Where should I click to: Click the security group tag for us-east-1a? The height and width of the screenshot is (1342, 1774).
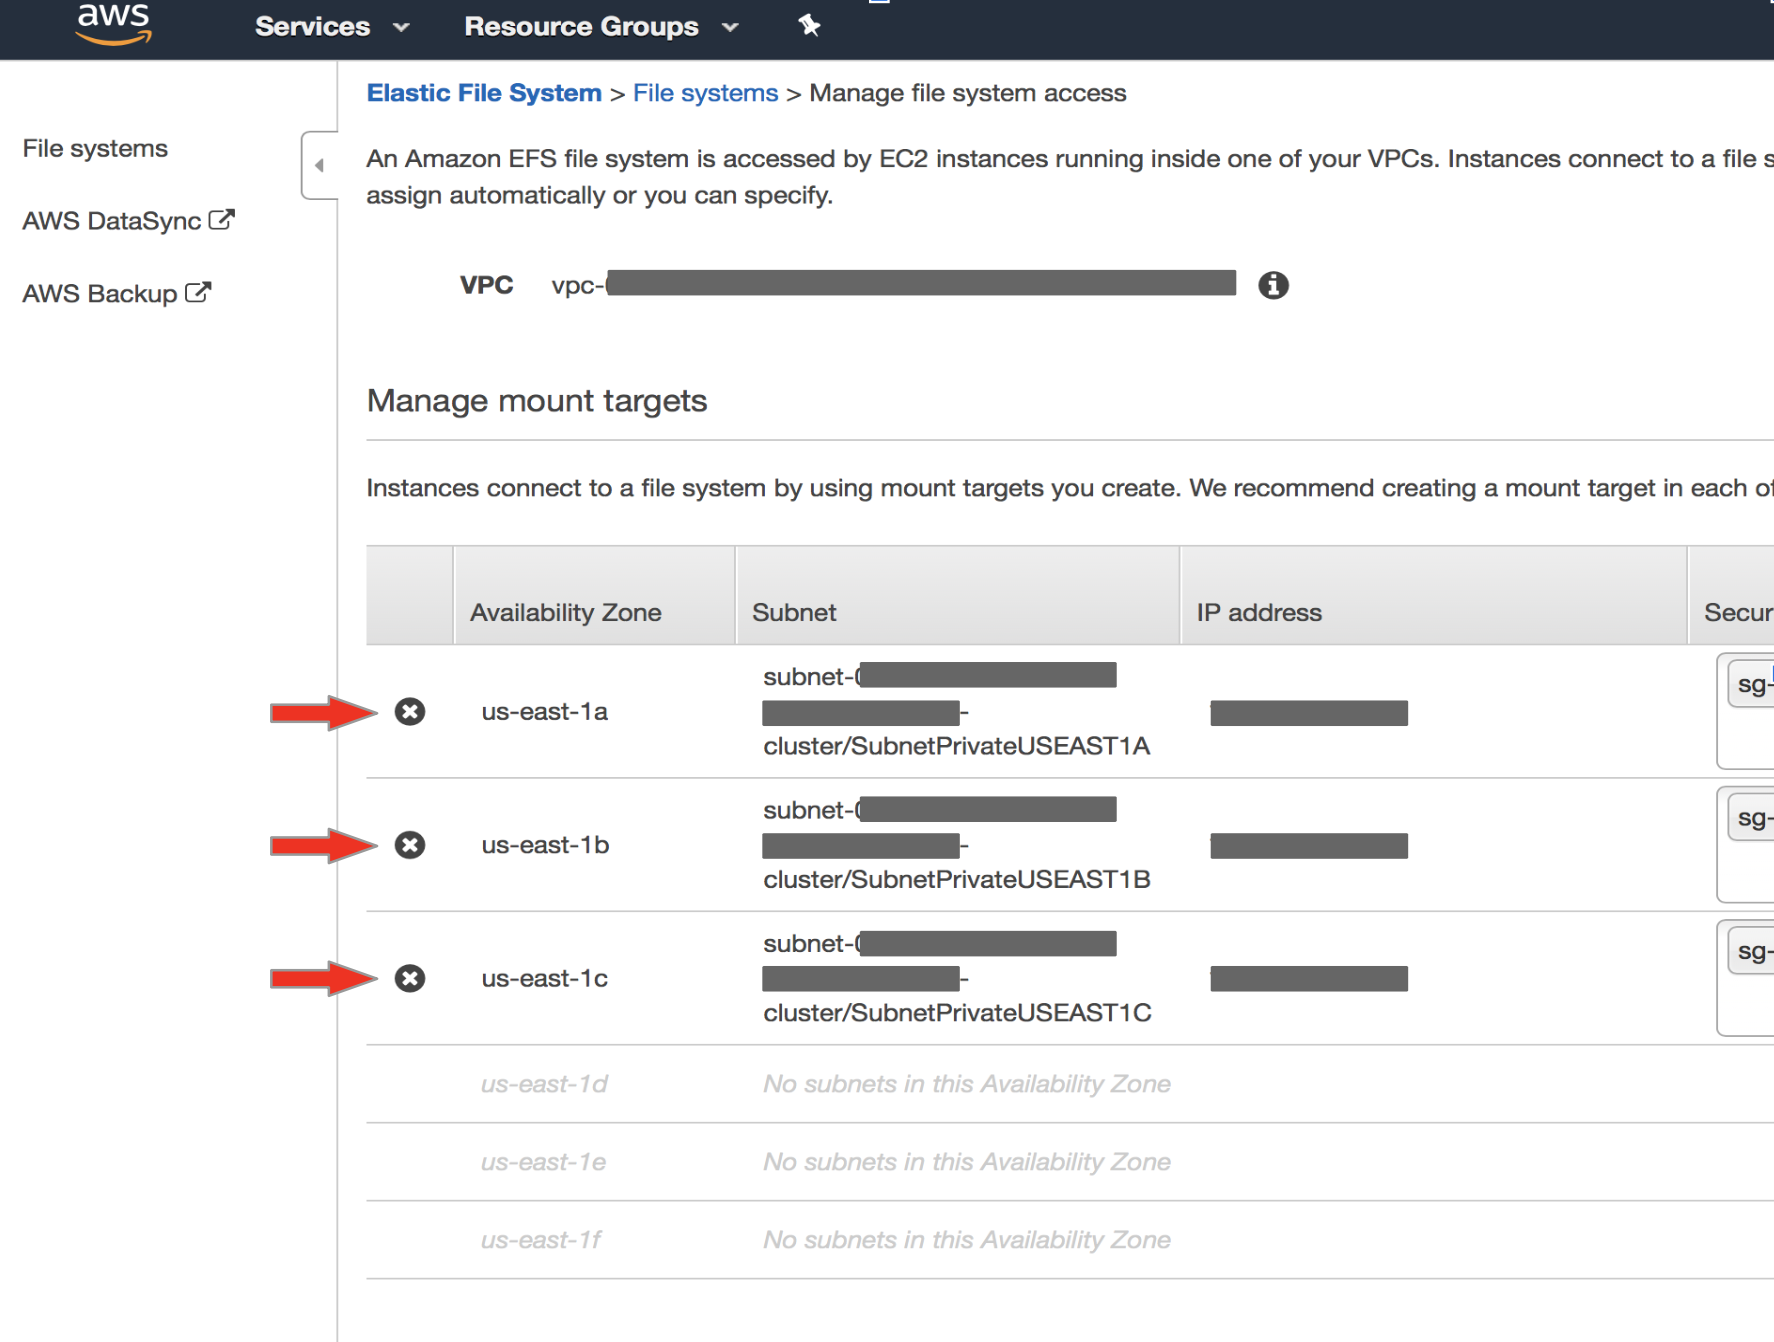pyautogui.click(x=1750, y=683)
